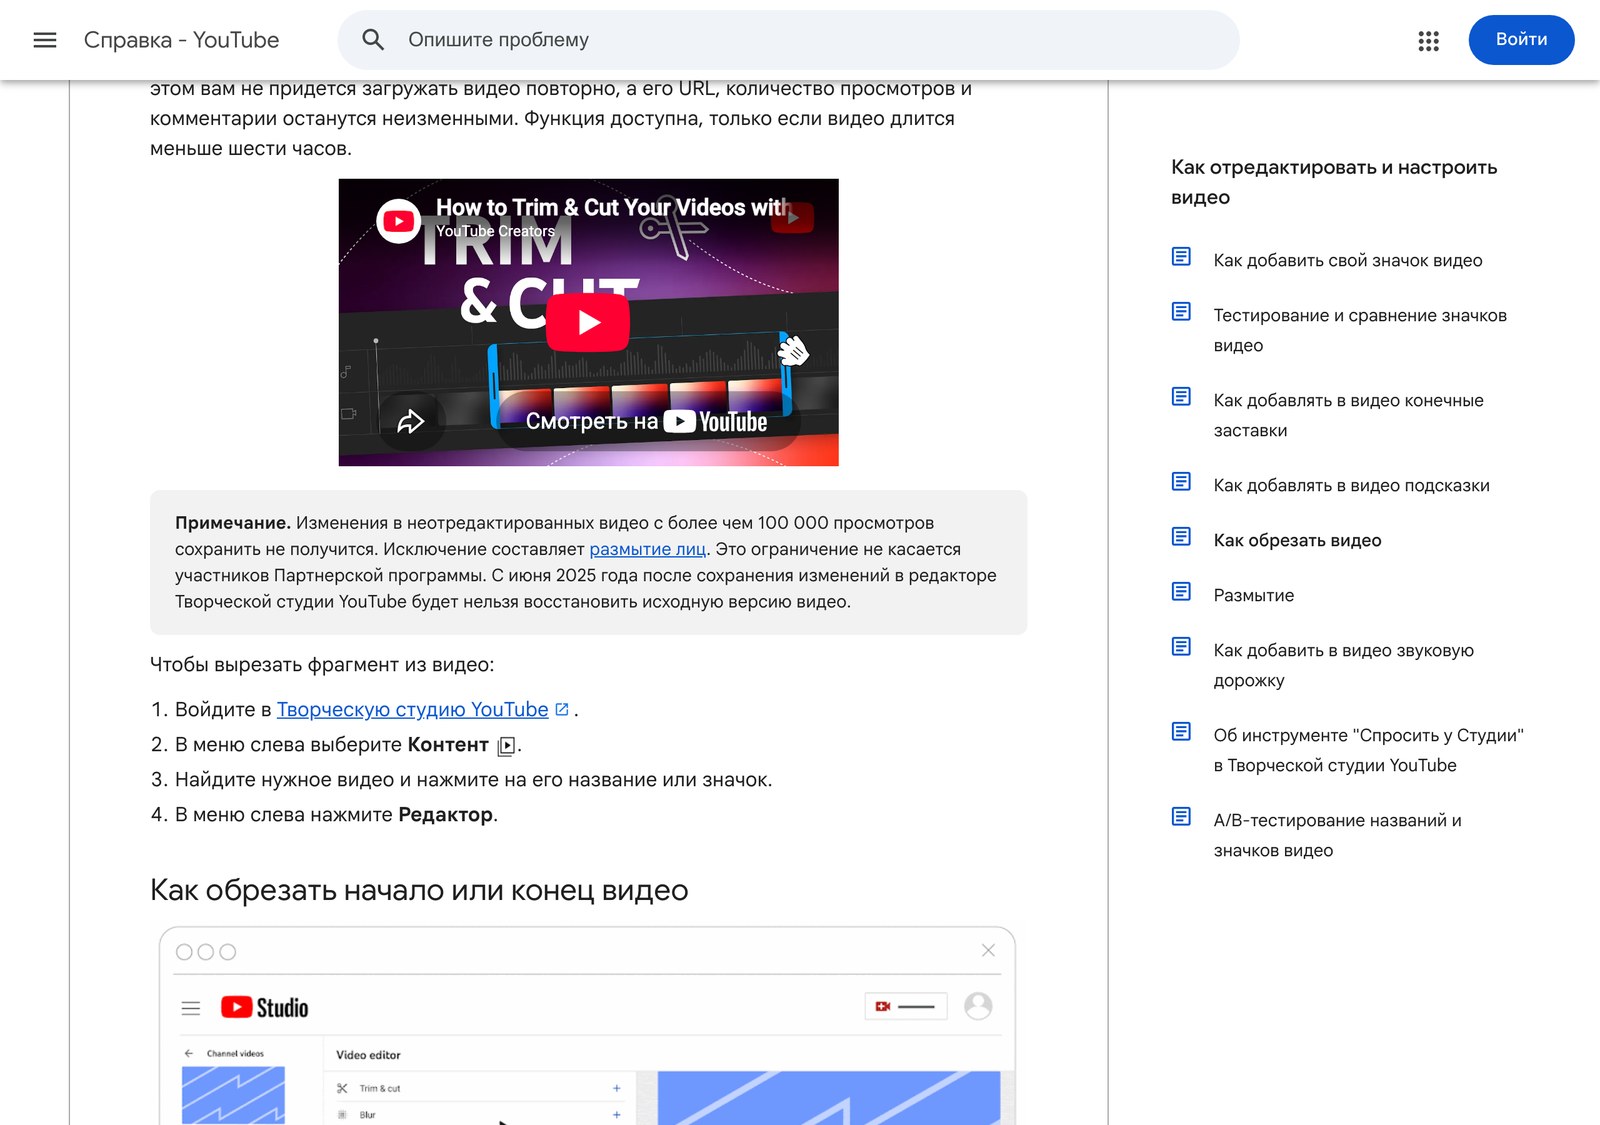This screenshot has width=1600, height=1125.
Task: Open A/B-тестирование названий и значков
Action: [x=1337, y=835]
